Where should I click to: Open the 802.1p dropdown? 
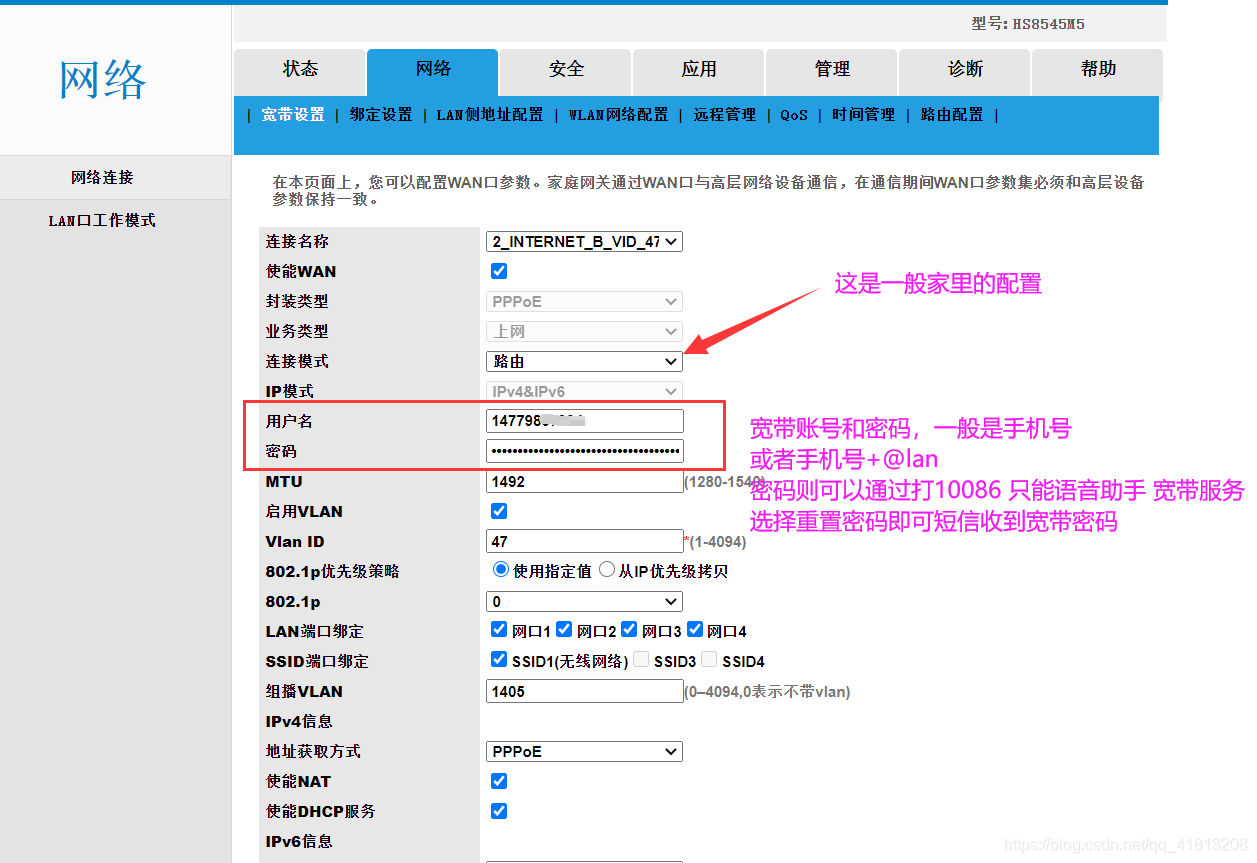tap(585, 601)
